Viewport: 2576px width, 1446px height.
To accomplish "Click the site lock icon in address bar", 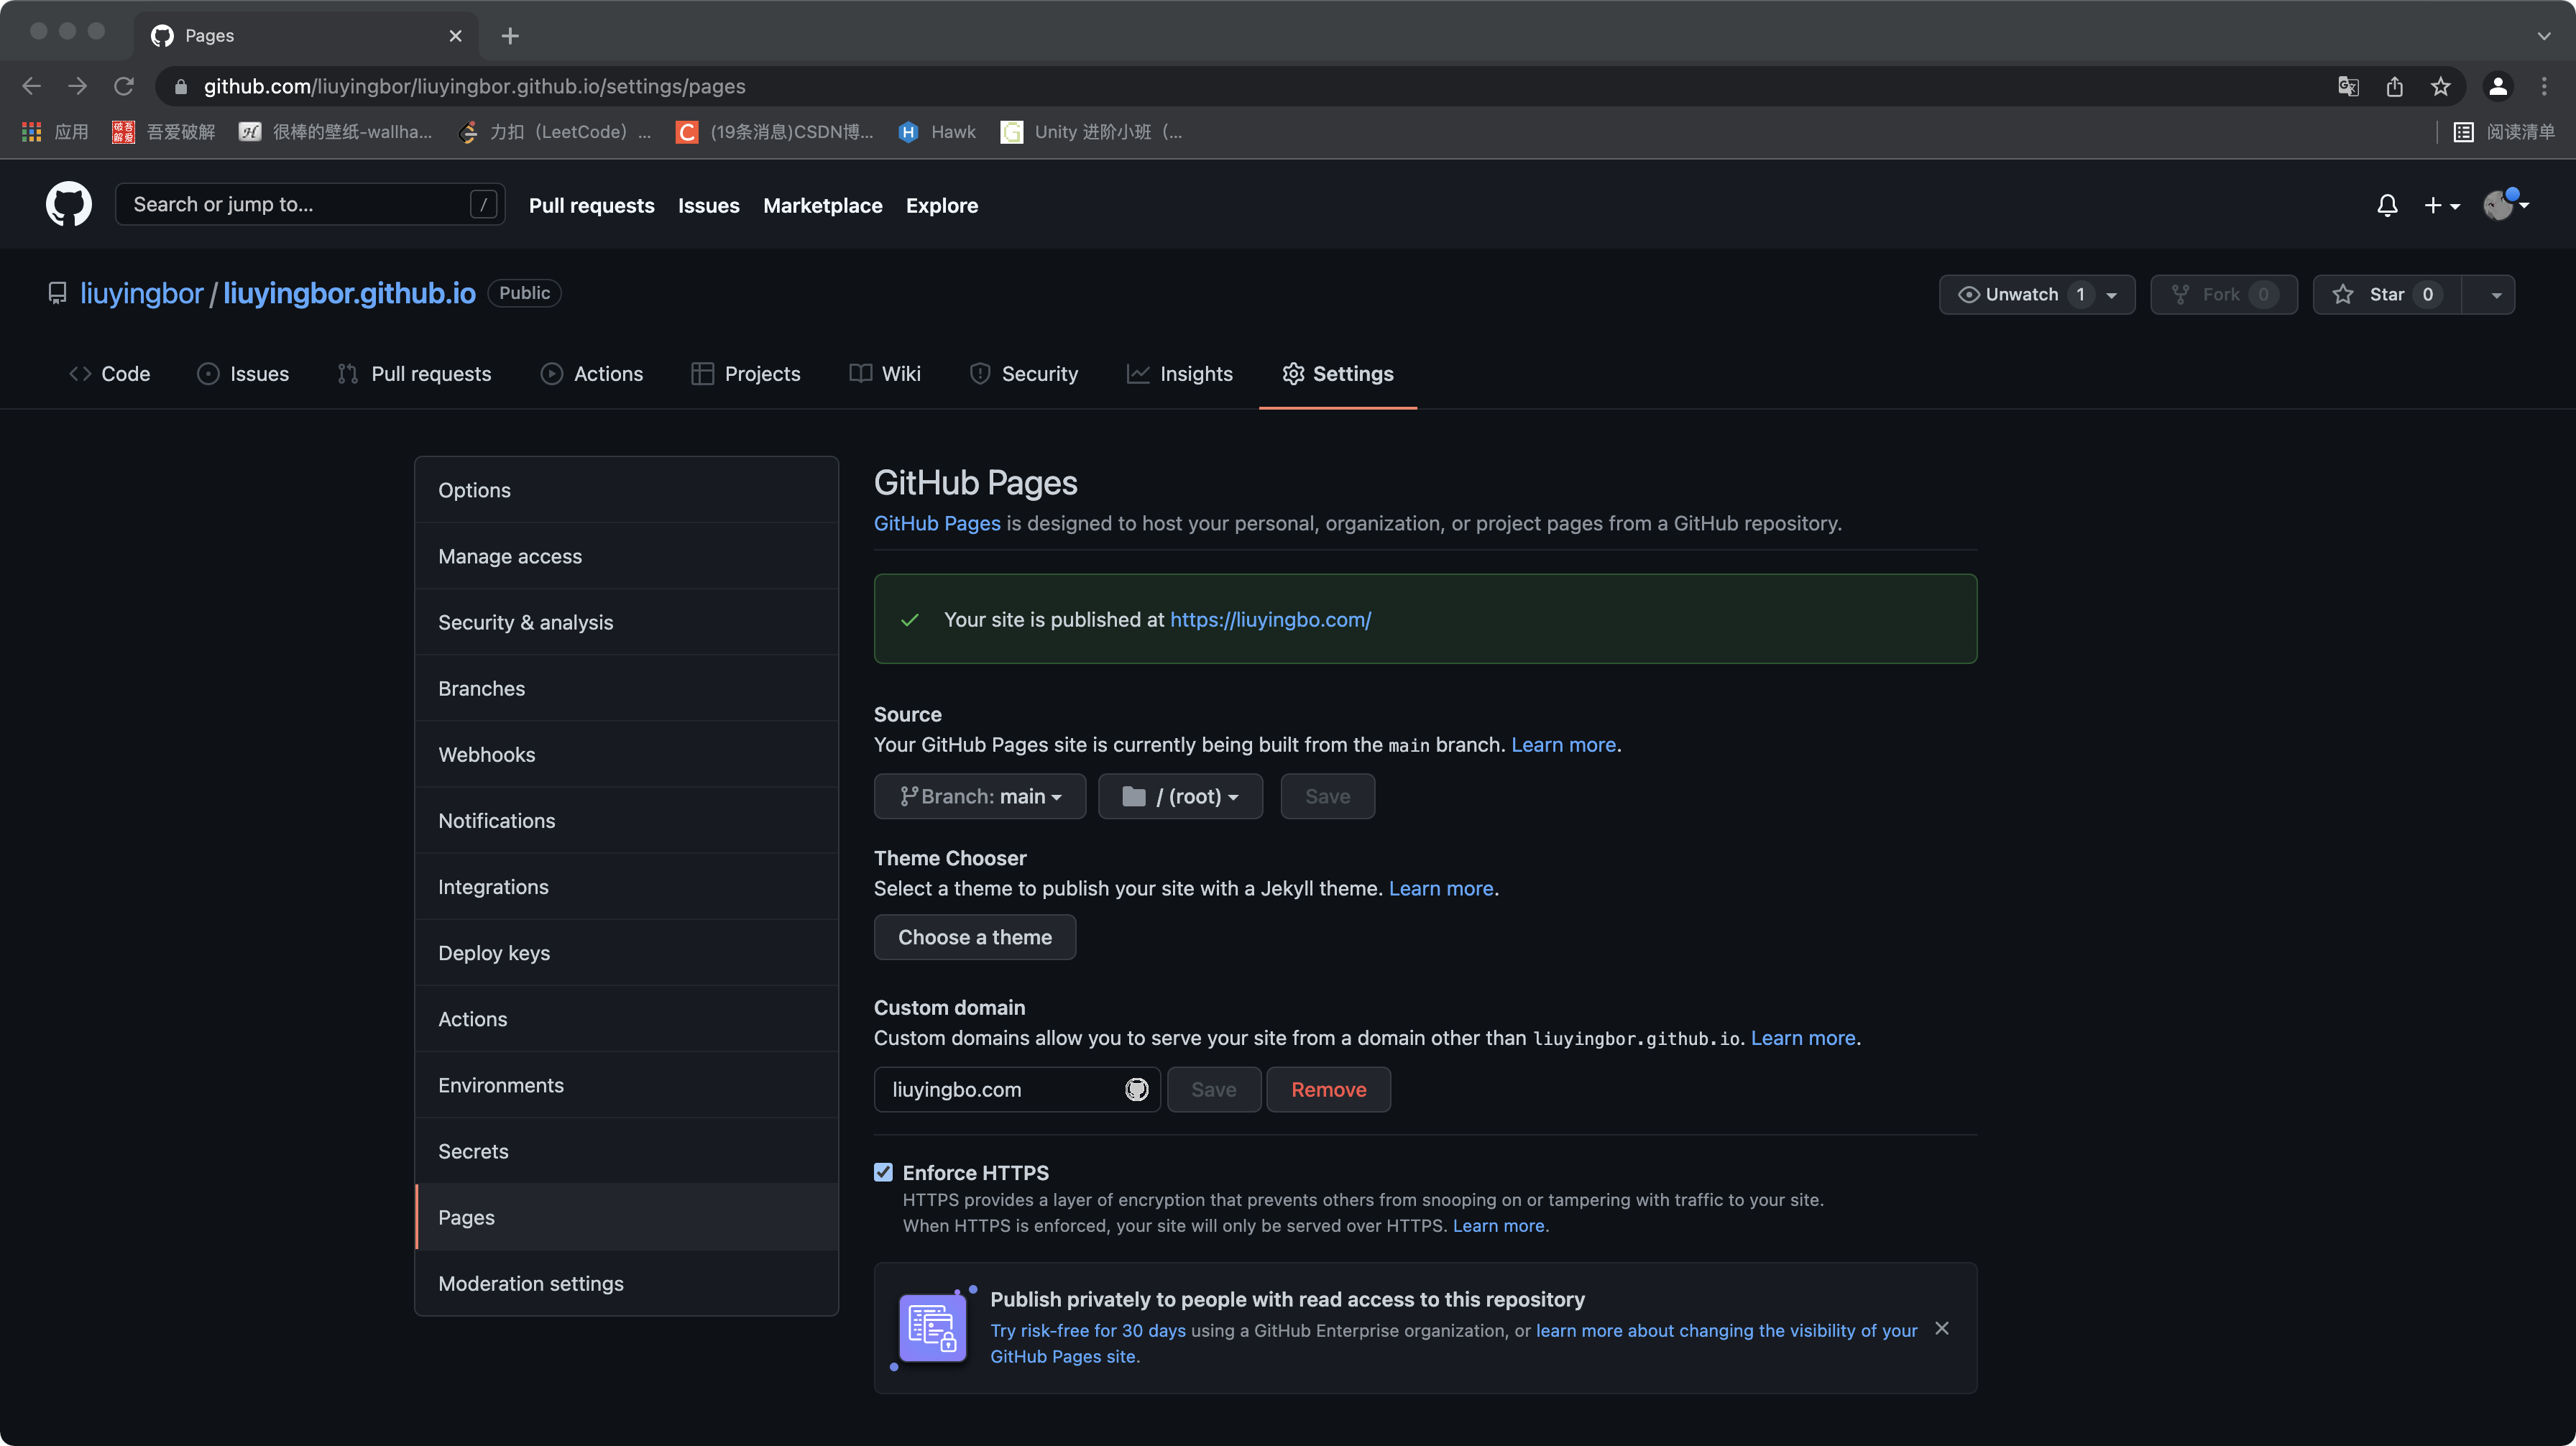I will tap(181, 87).
